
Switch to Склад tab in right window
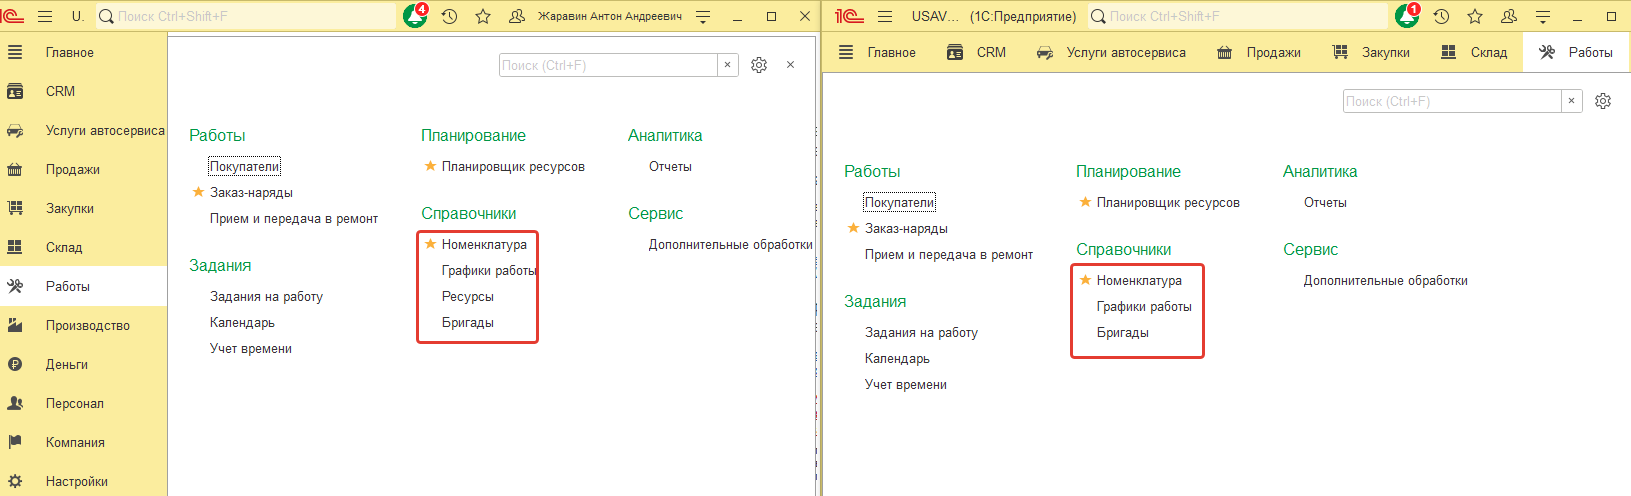(1474, 52)
